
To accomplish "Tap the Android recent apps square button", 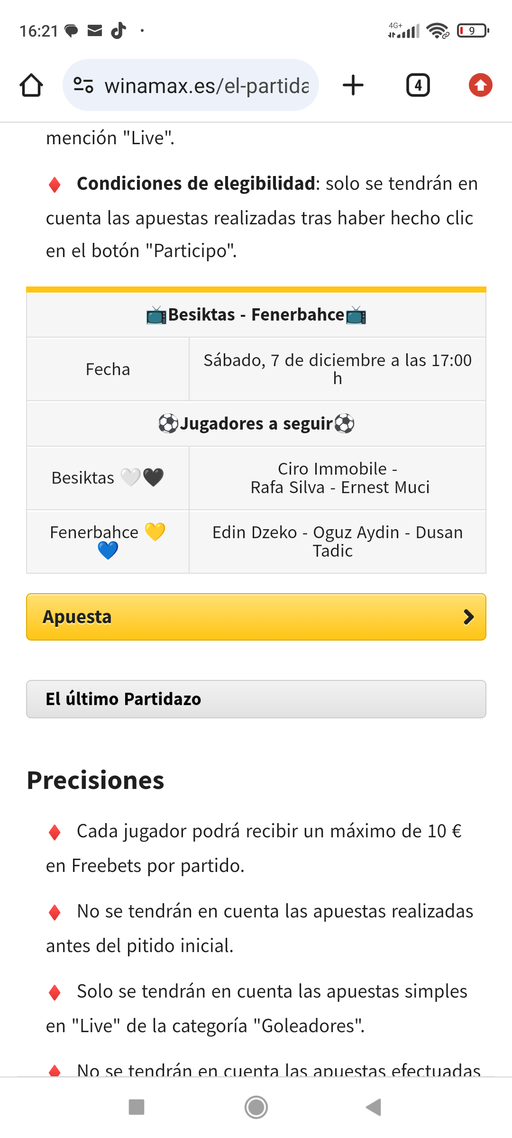I will coord(136,1107).
